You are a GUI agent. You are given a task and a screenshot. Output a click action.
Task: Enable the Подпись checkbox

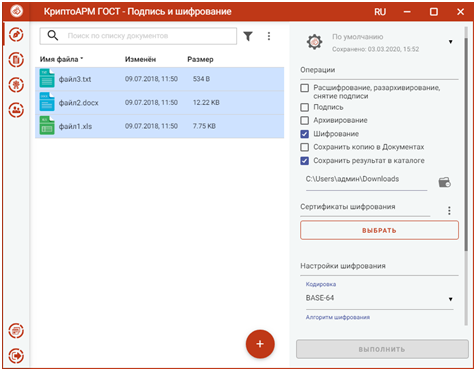304,107
